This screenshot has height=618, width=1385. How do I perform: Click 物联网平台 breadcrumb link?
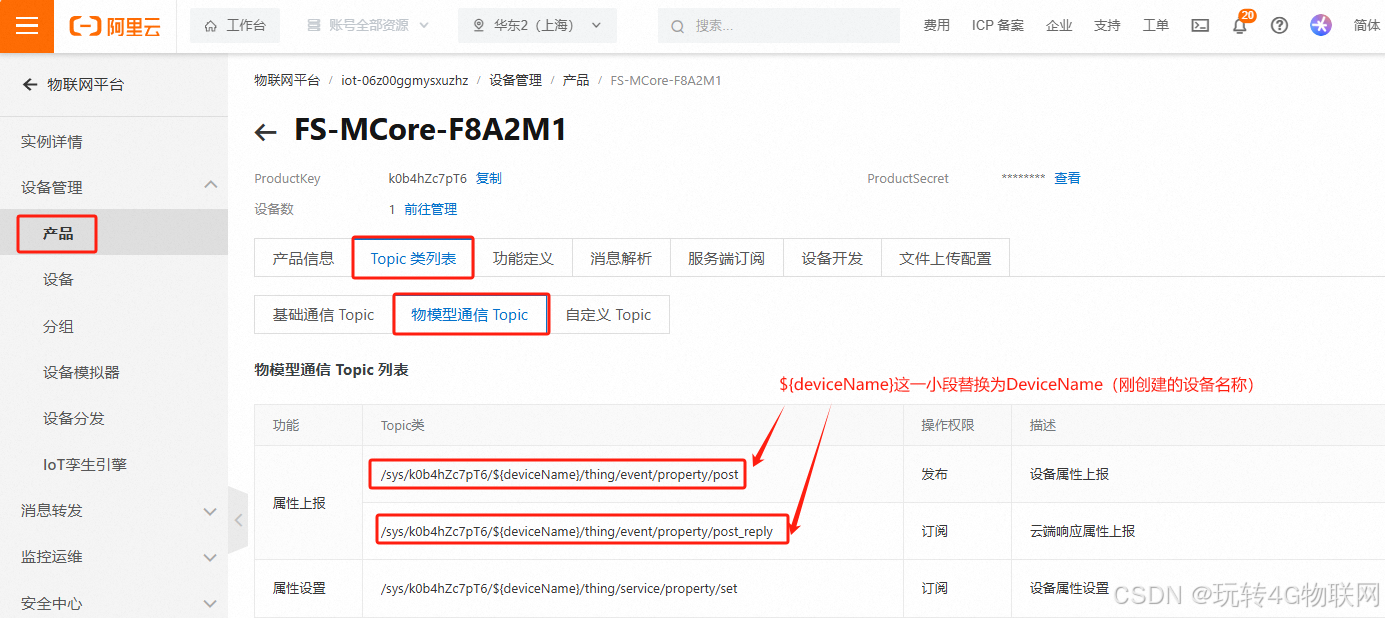coord(287,80)
